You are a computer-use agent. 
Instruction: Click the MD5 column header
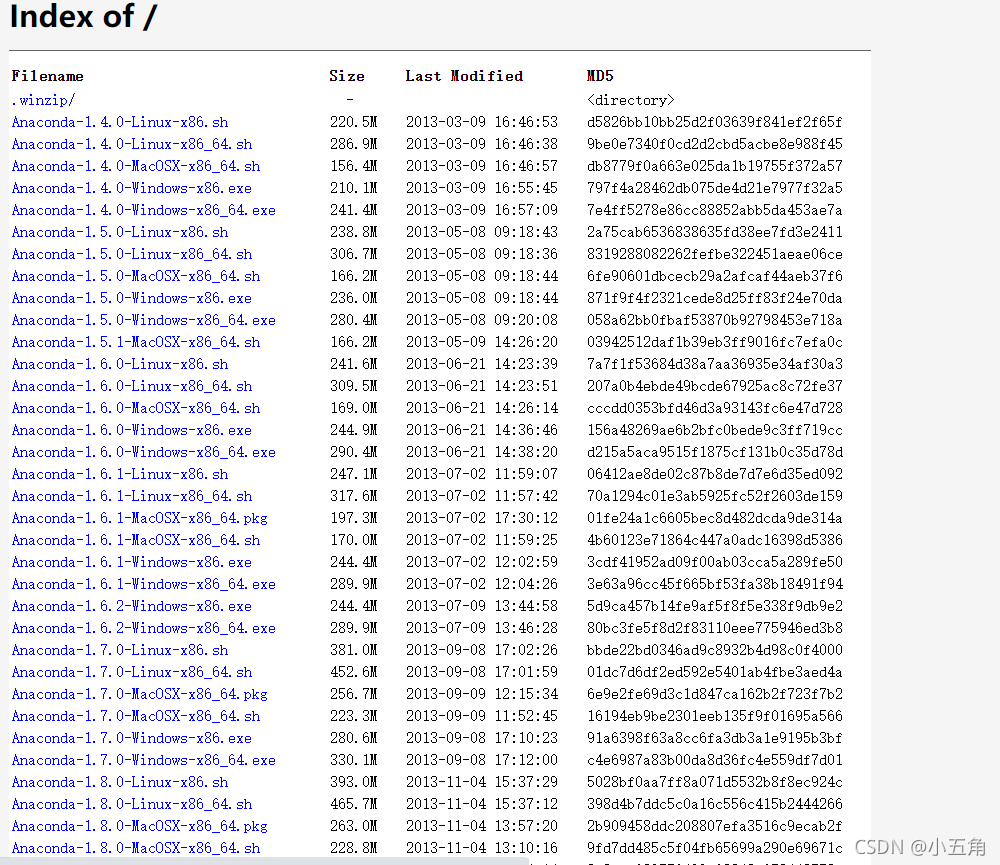pos(600,76)
